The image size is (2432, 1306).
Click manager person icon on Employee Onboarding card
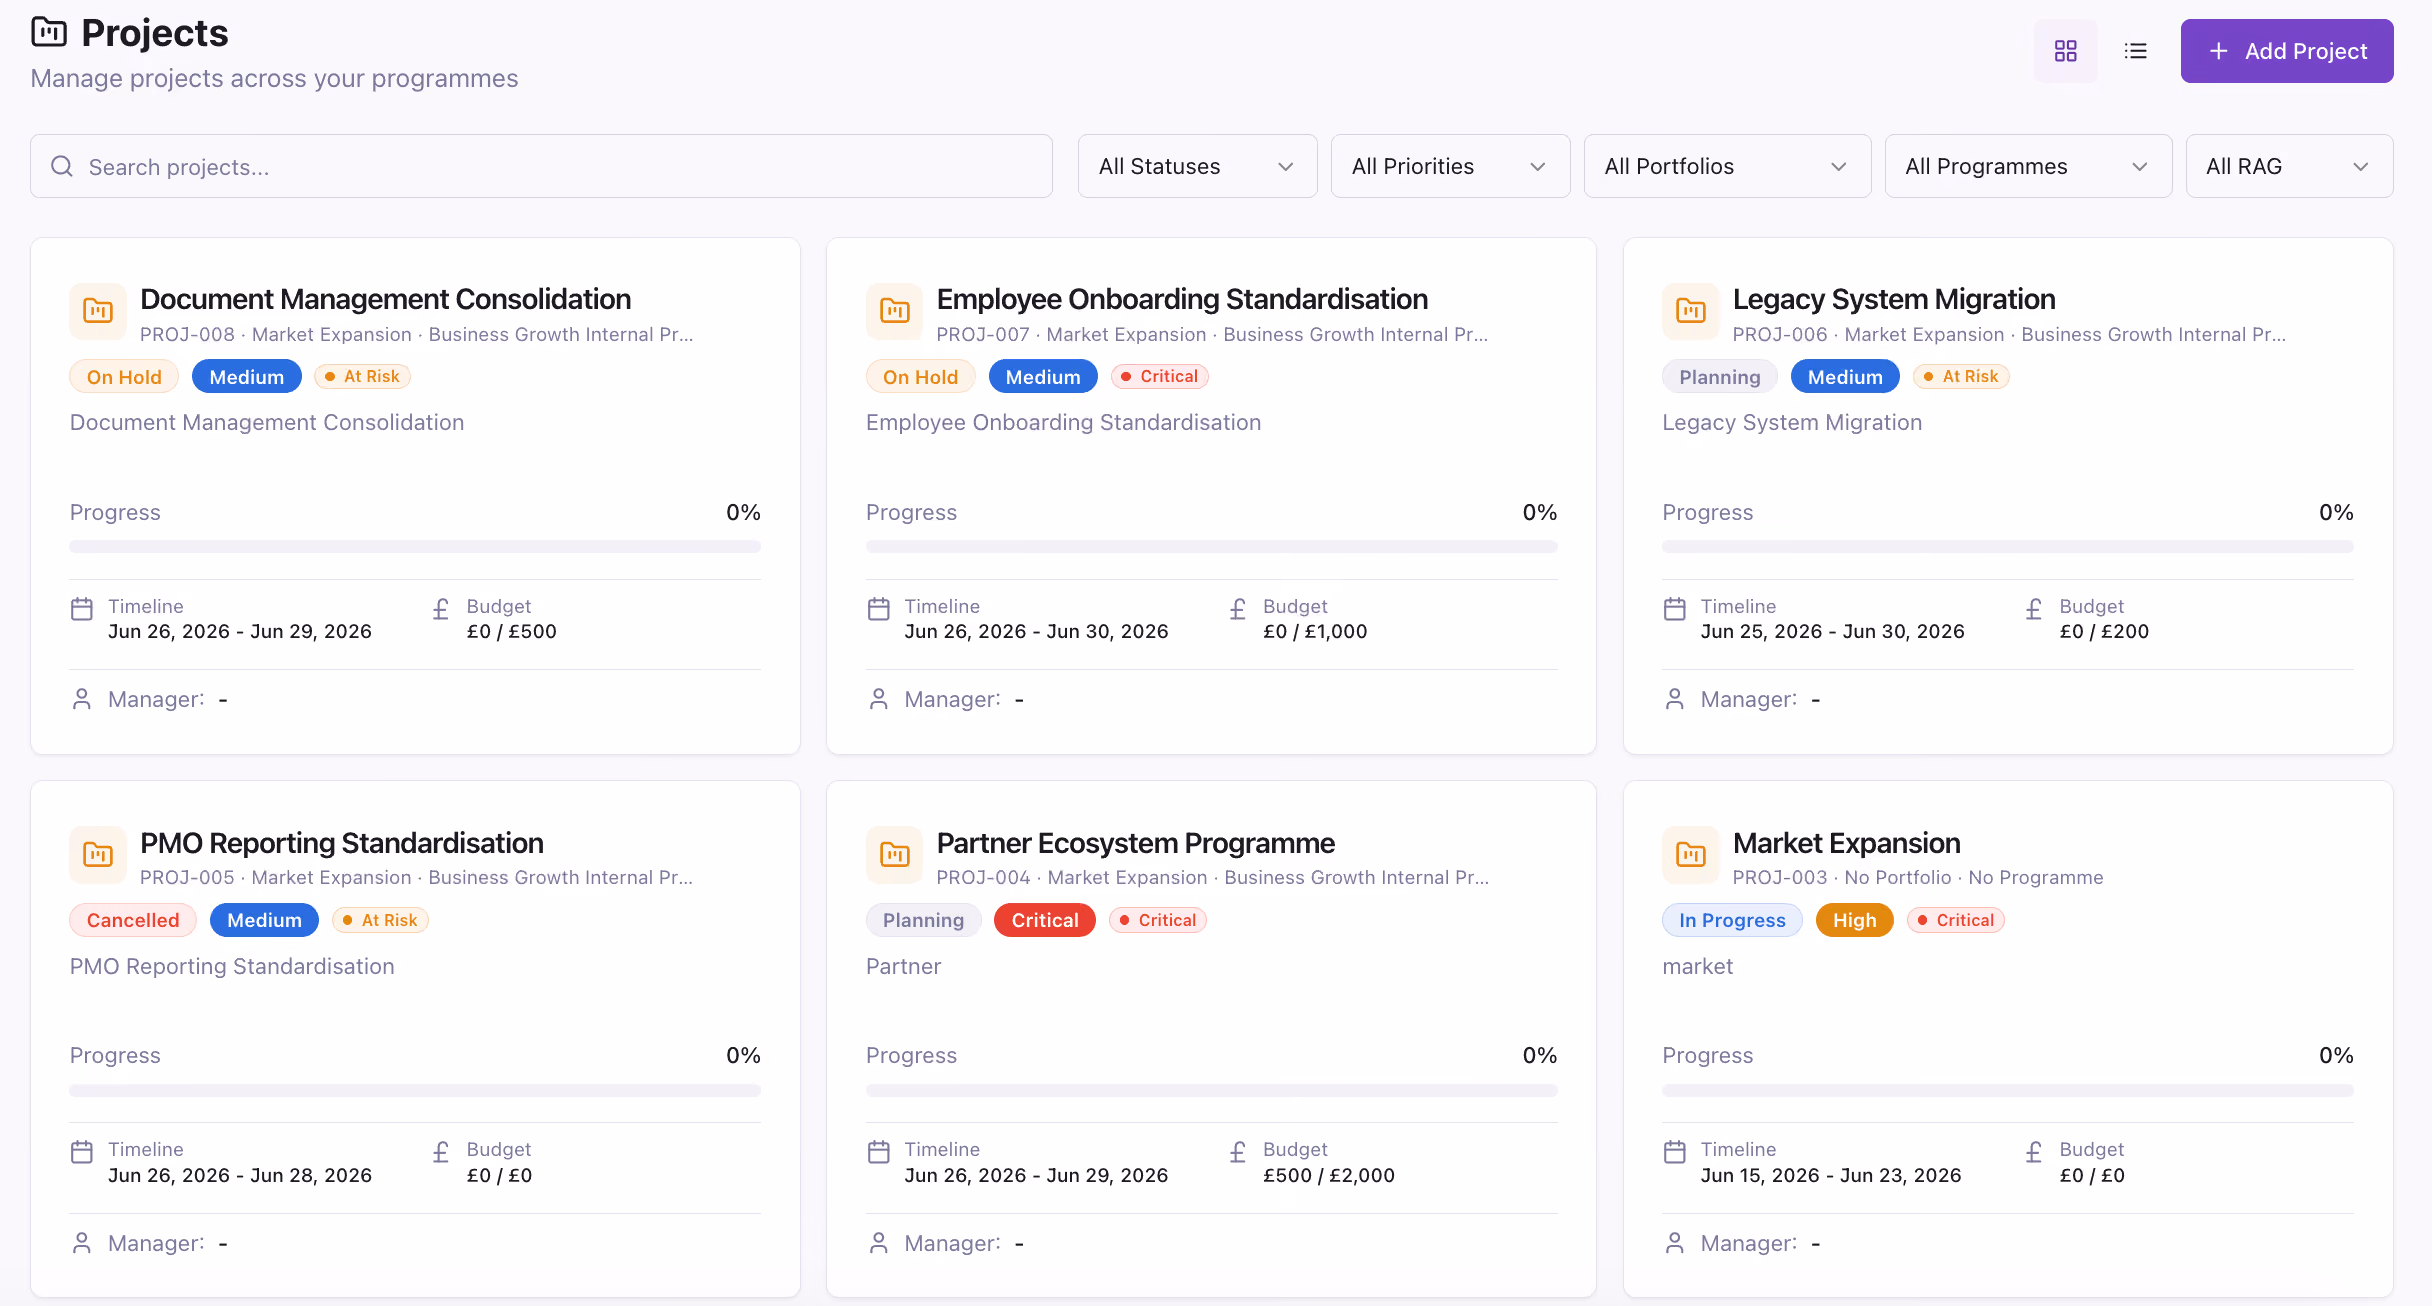[878, 699]
